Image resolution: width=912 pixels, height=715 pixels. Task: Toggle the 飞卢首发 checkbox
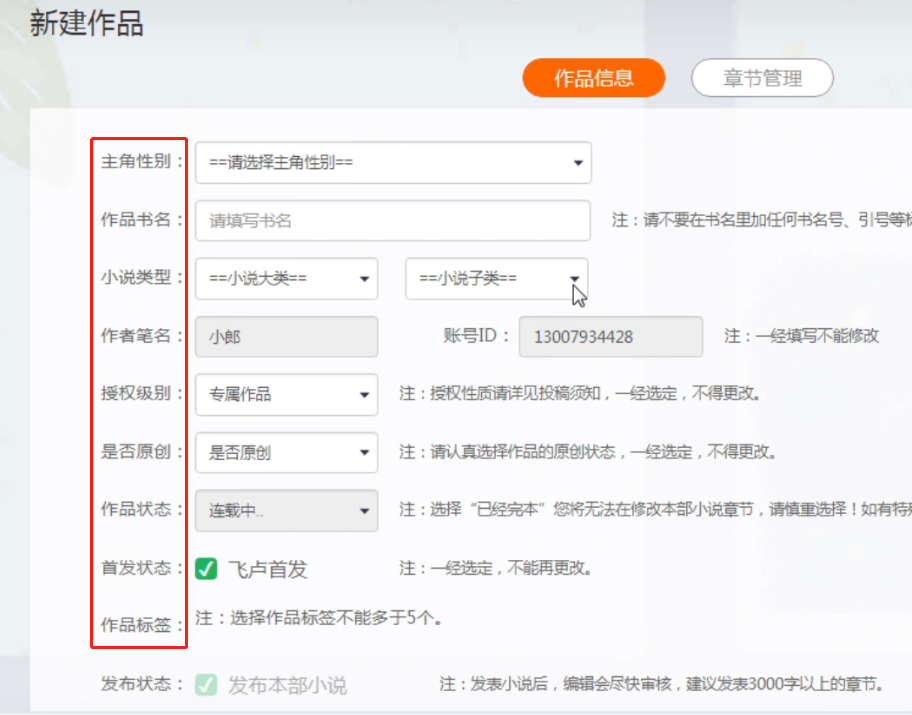coord(206,569)
